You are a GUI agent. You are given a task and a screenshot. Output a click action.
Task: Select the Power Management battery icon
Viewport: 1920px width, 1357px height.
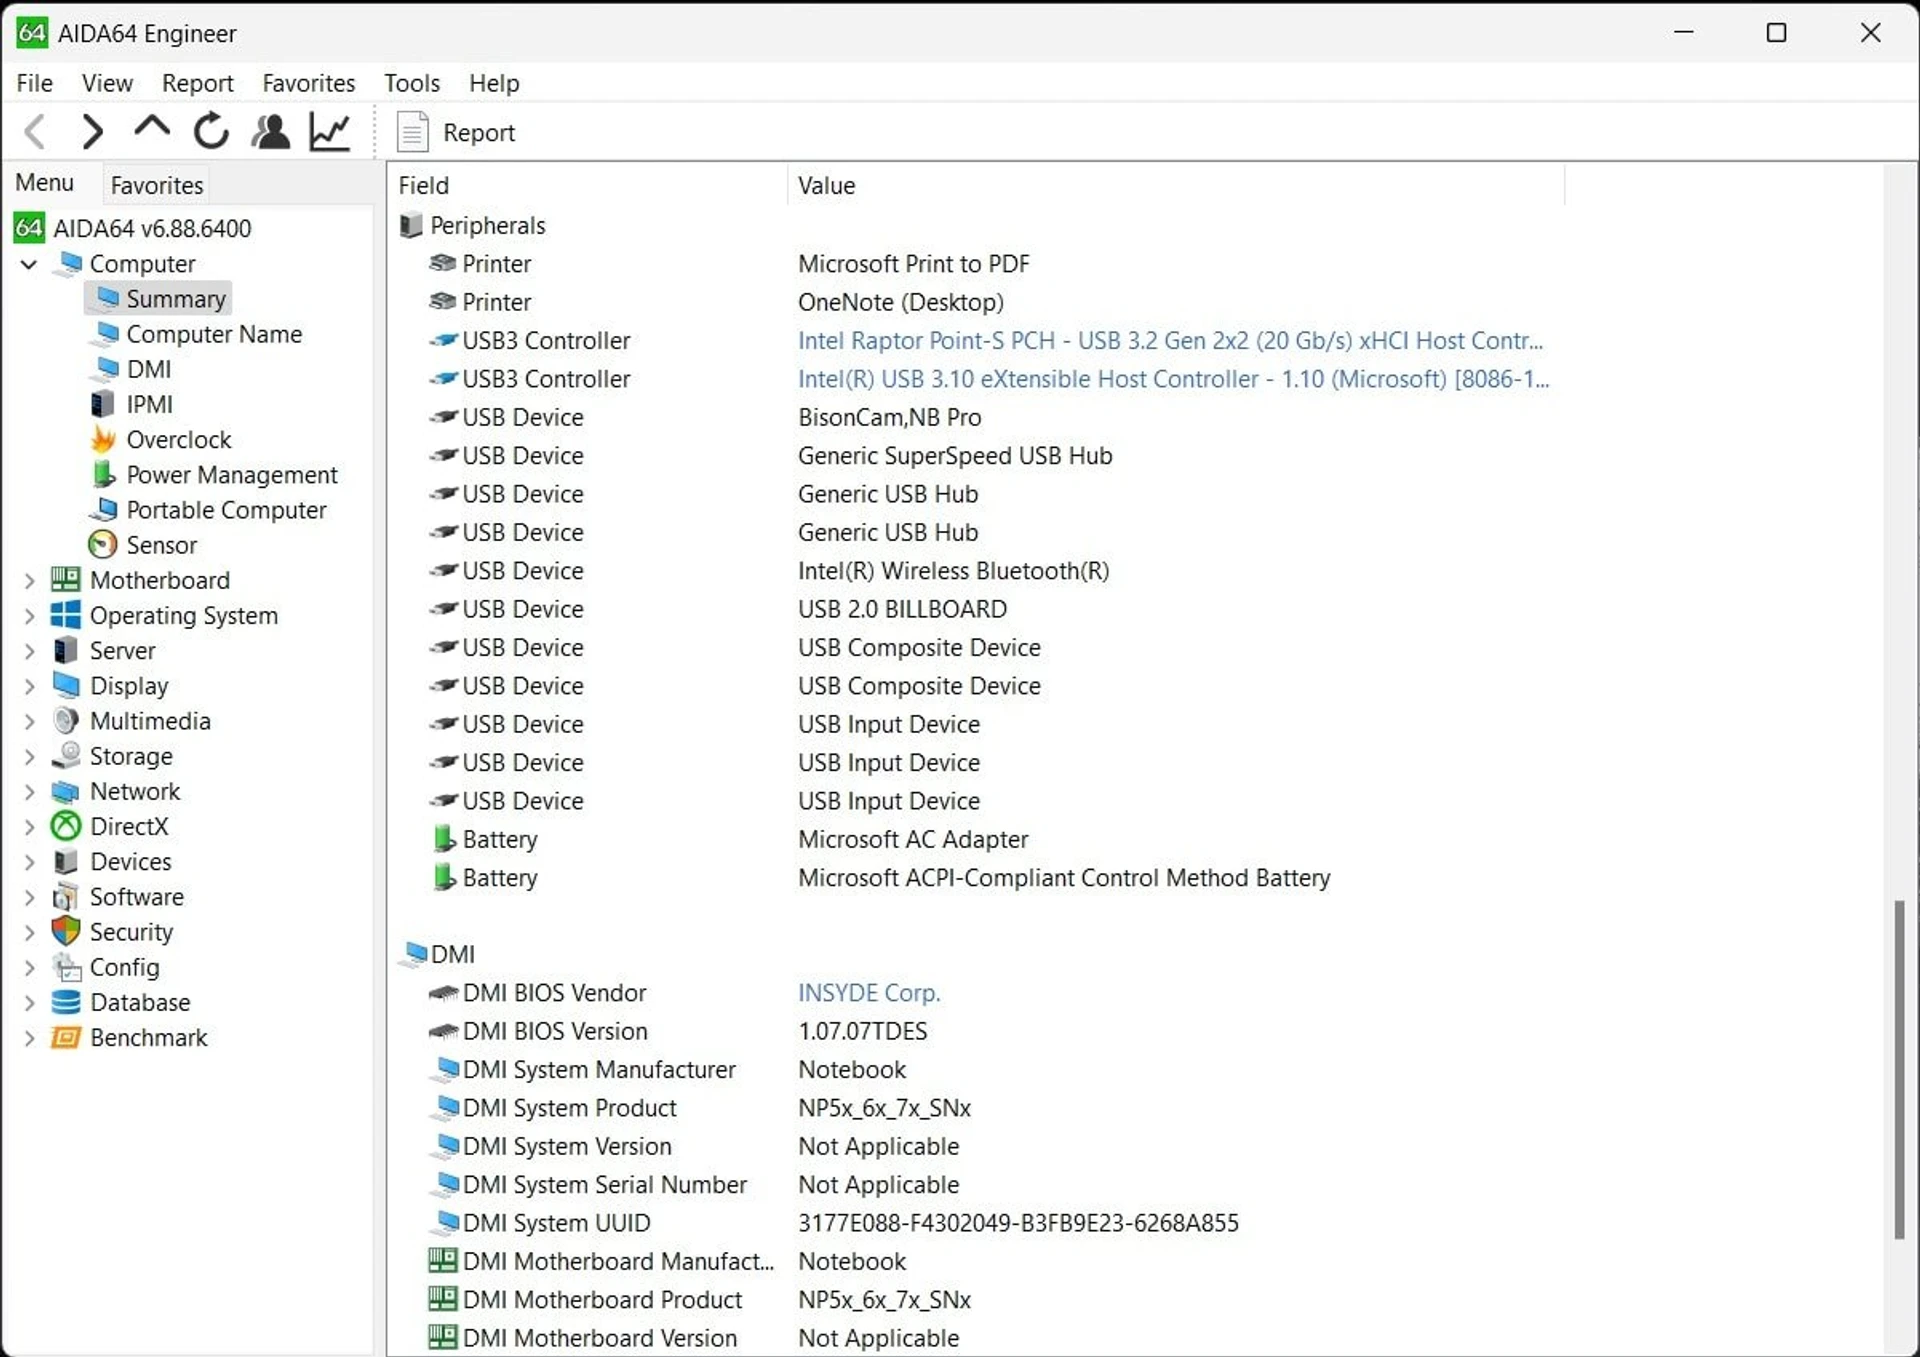(x=103, y=474)
